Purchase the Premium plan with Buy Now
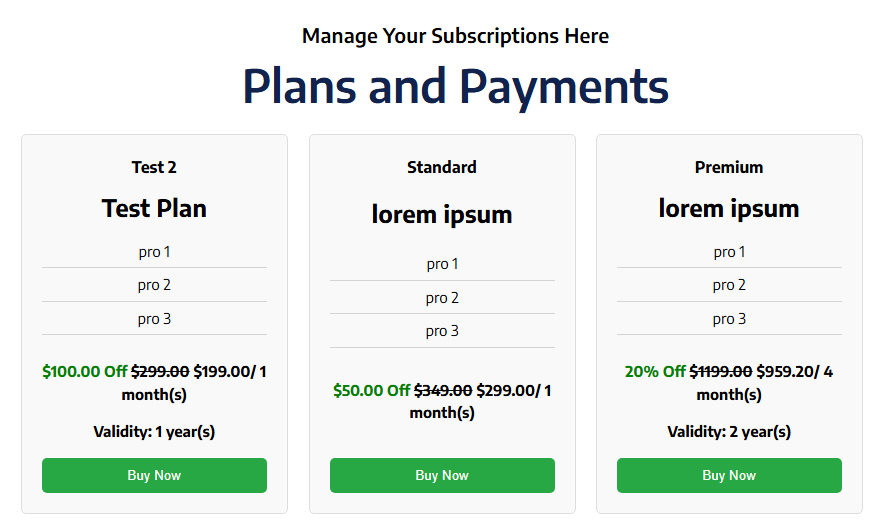The image size is (889, 524). pyautogui.click(x=729, y=475)
